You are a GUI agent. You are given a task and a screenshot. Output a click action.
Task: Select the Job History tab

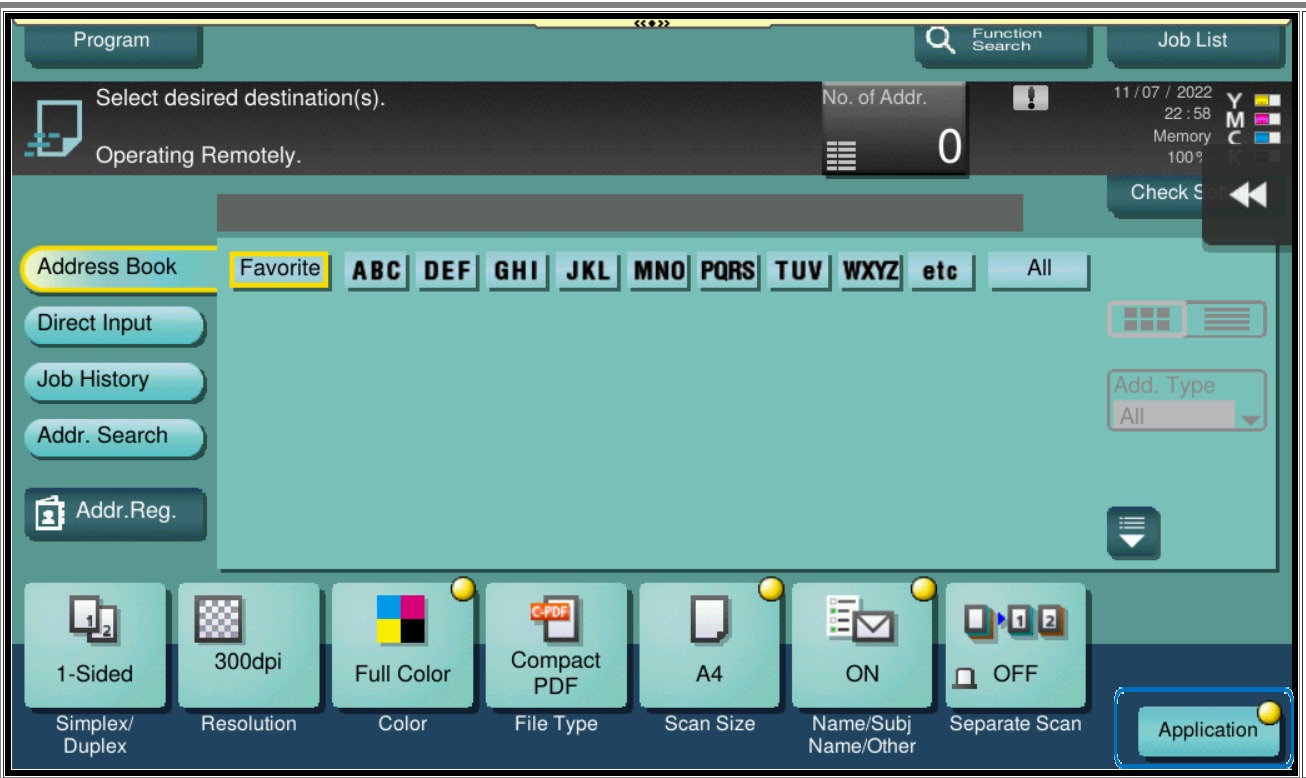point(113,380)
